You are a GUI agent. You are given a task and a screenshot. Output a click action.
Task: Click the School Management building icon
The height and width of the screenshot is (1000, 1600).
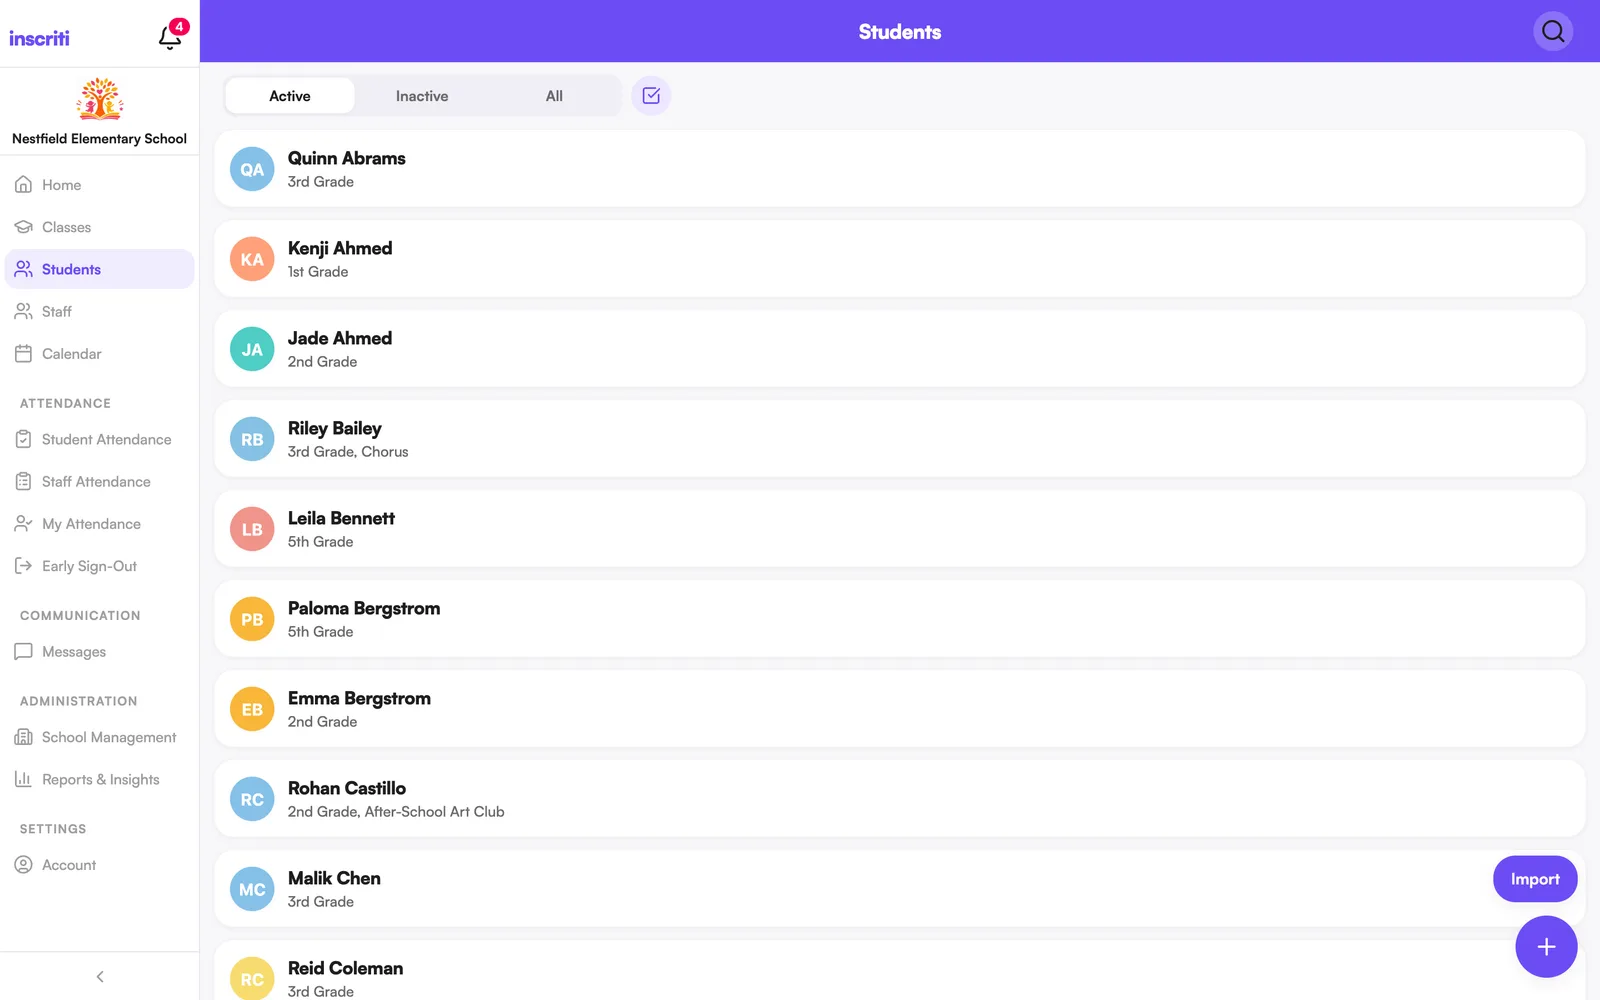pyautogui.click(x=24, y=737)
